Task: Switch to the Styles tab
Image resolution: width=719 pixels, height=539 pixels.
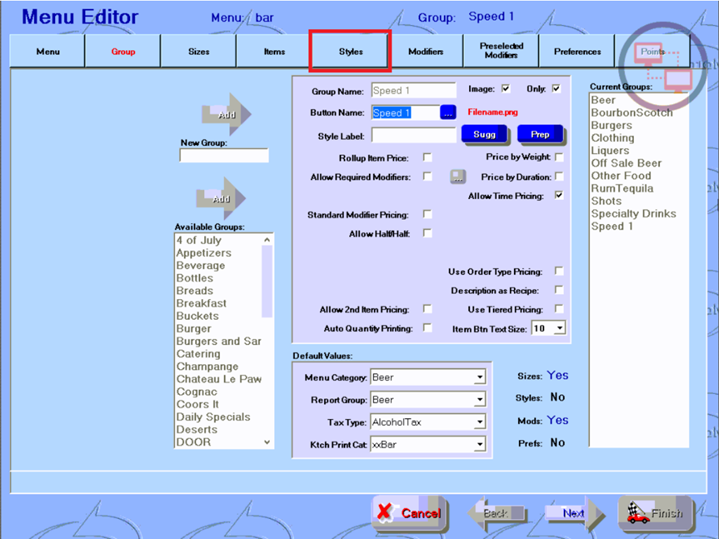Action: (x=350, y=51)
